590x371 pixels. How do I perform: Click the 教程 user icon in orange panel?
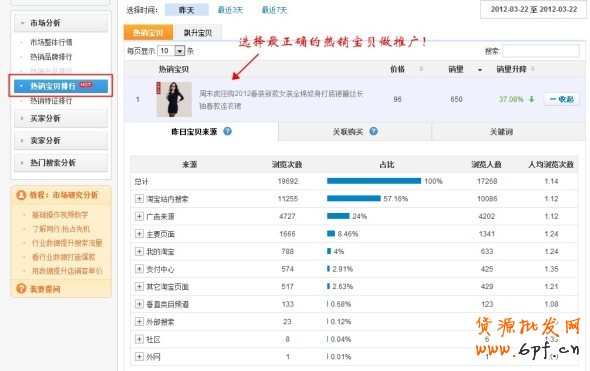pos(21,195)
